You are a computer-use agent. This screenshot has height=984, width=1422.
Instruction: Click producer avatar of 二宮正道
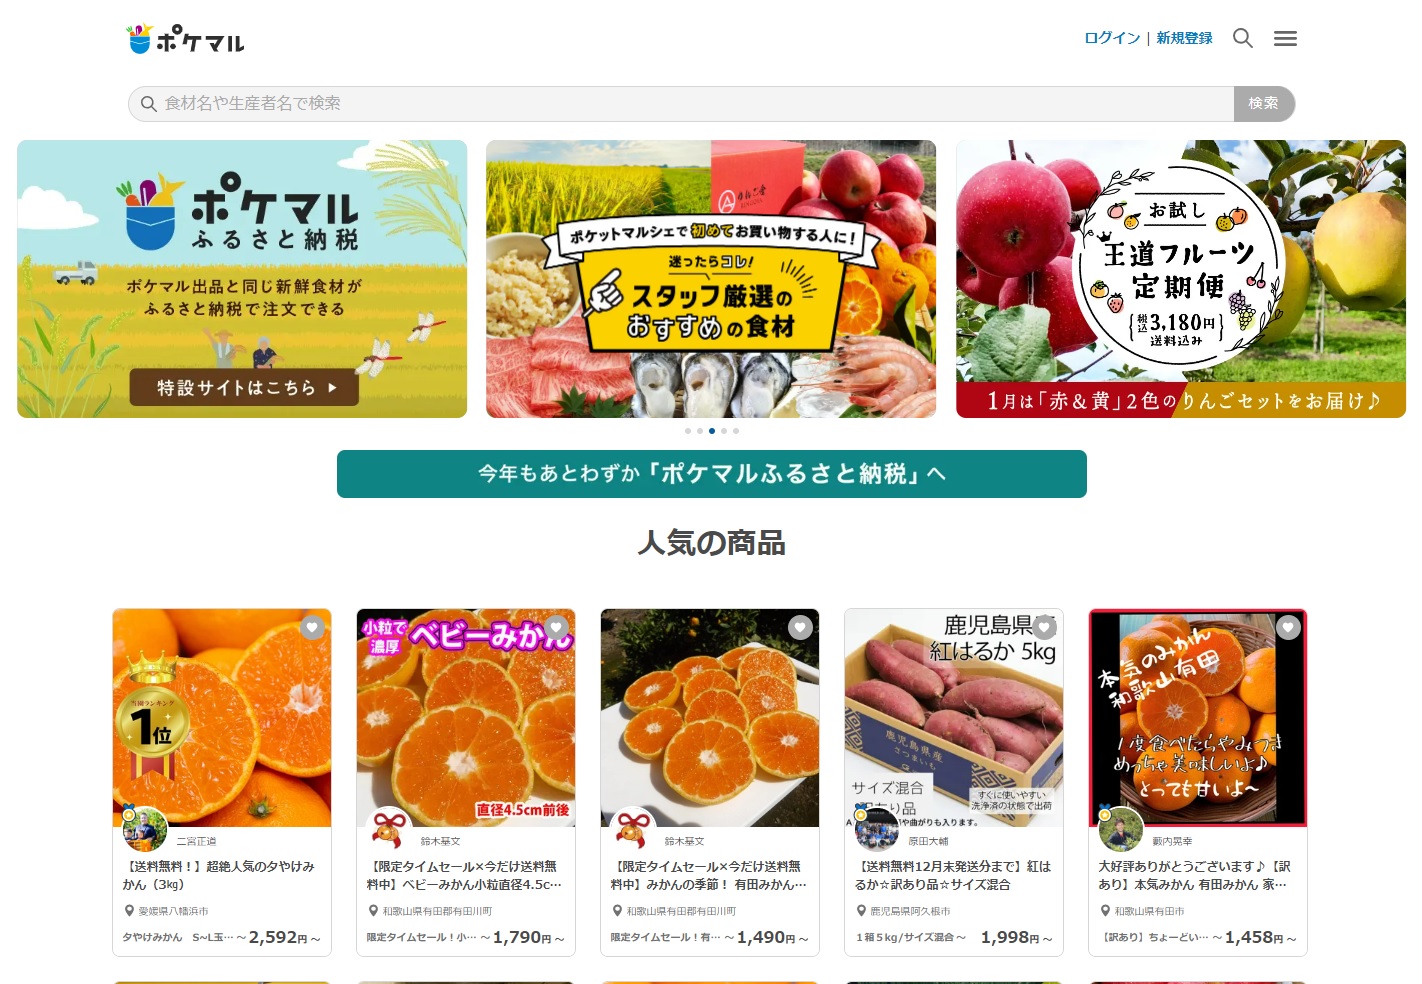coord(145,829)
